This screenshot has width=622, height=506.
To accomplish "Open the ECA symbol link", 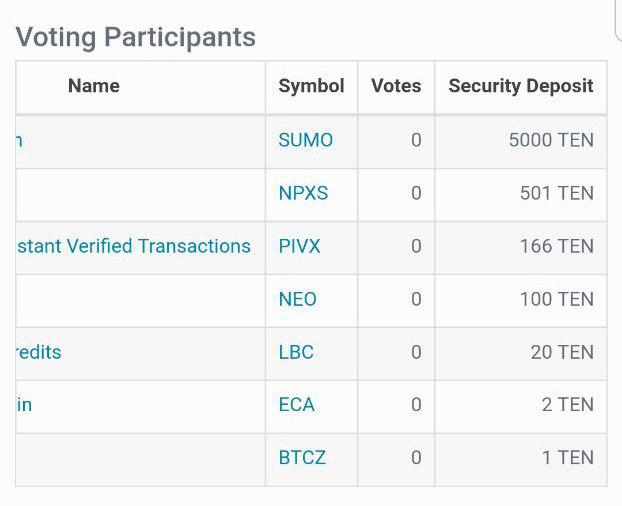I will tap(296, 405).
